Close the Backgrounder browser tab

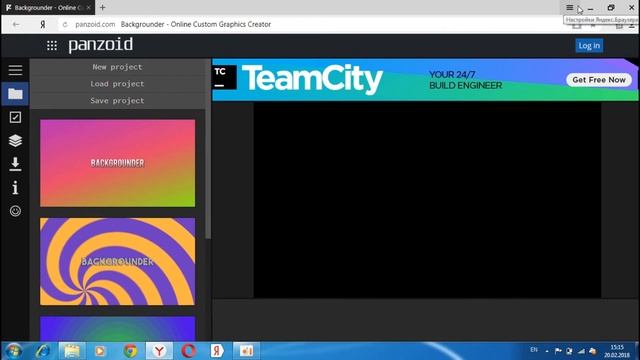pyautogui.click(x=89, y=8)
